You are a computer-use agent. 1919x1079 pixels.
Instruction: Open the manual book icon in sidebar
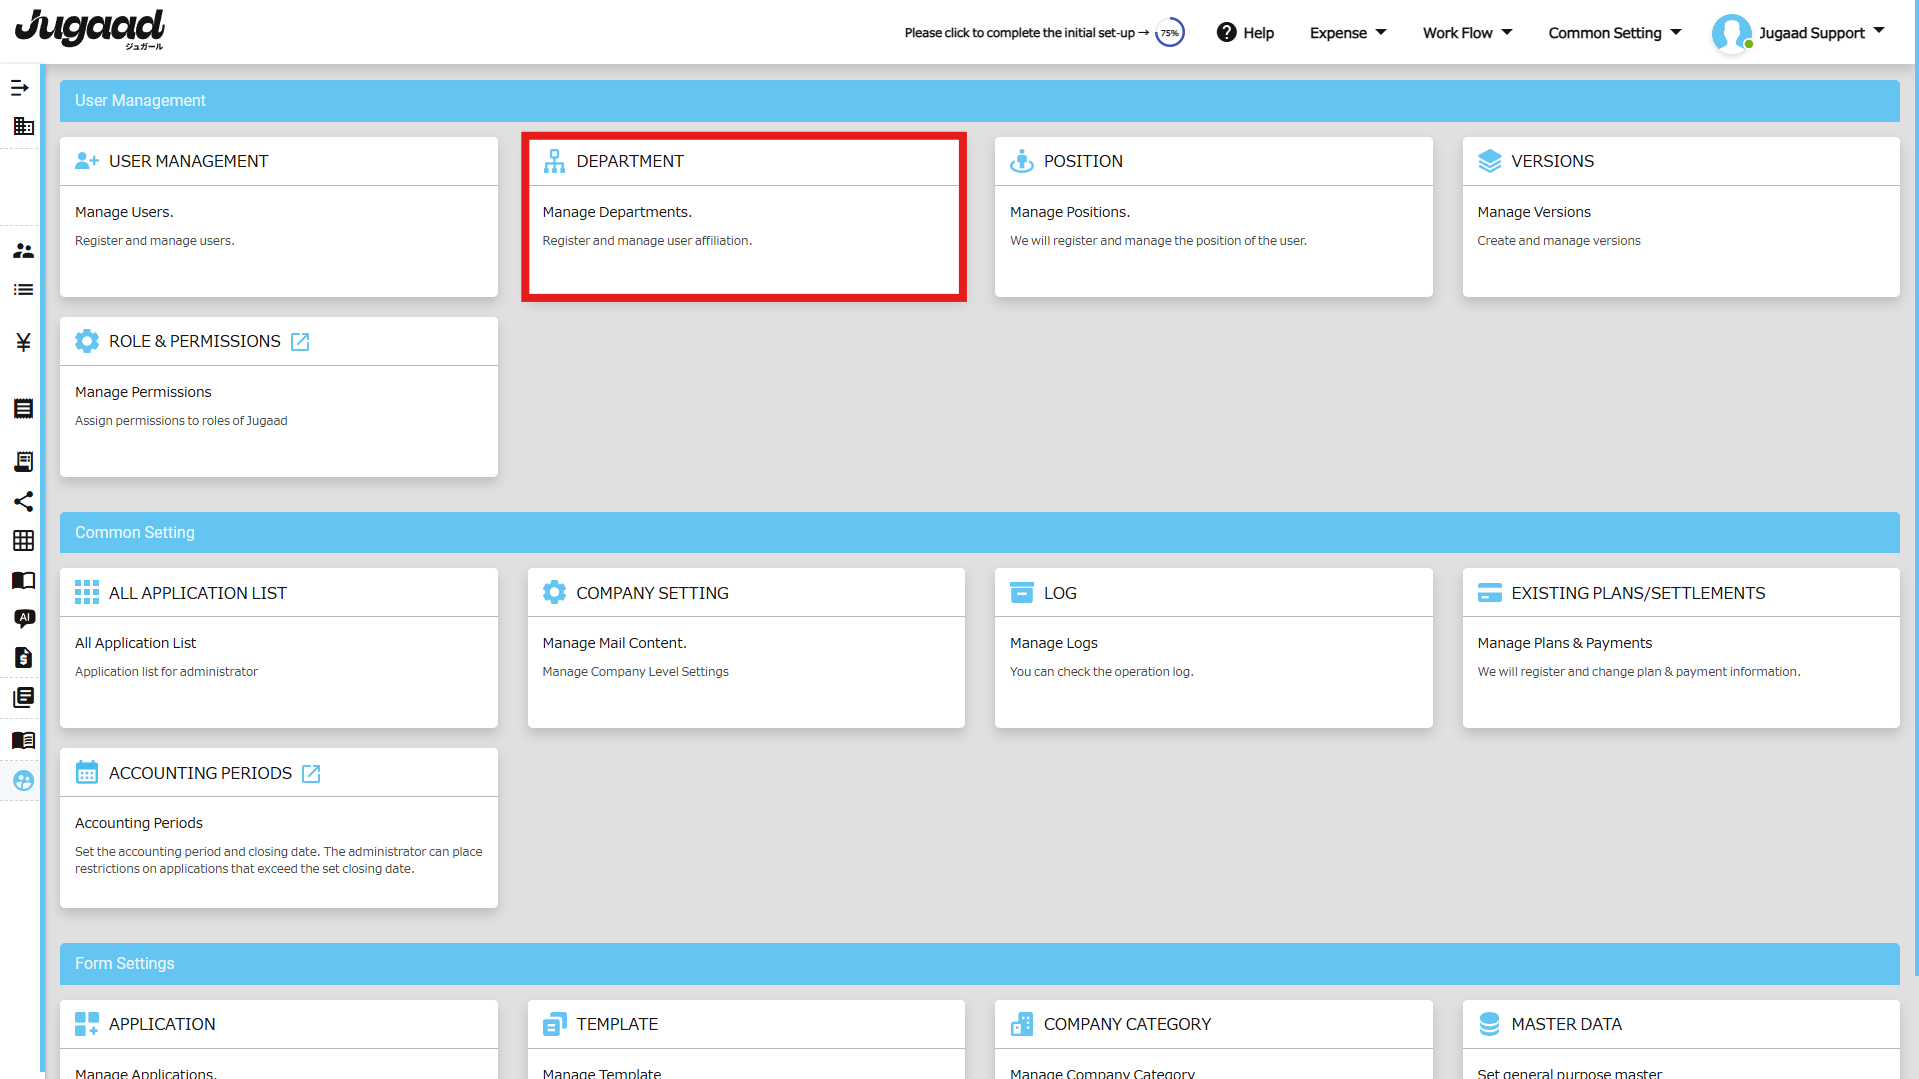[x=23, y=741]
